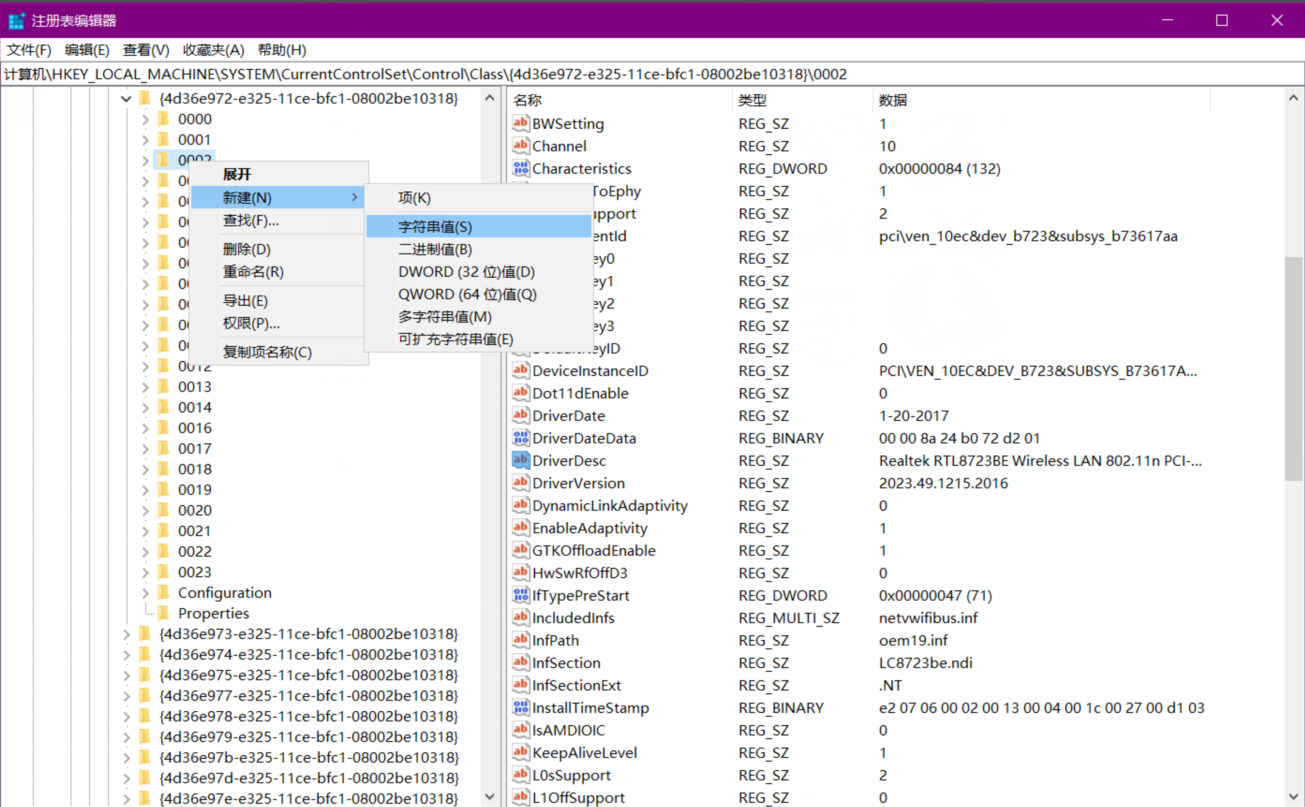Click the icon beside InfSection

(x=520, y=663)
